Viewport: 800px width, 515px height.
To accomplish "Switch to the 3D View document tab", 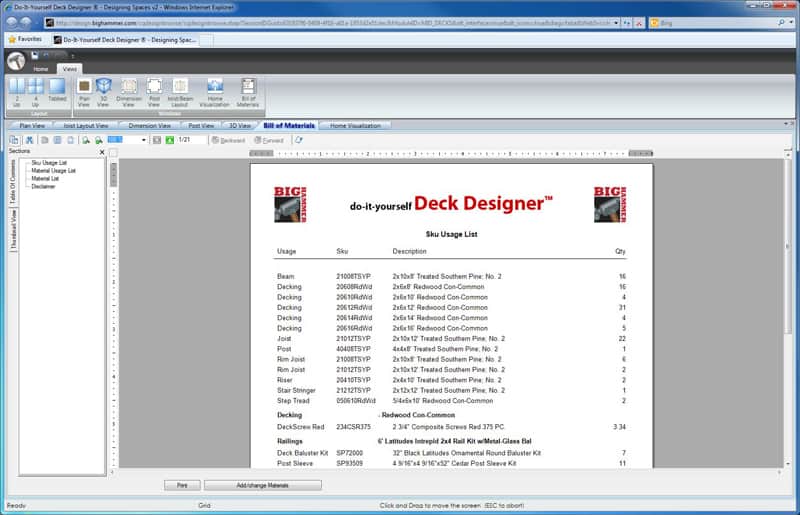I will [x=239, y=126].
